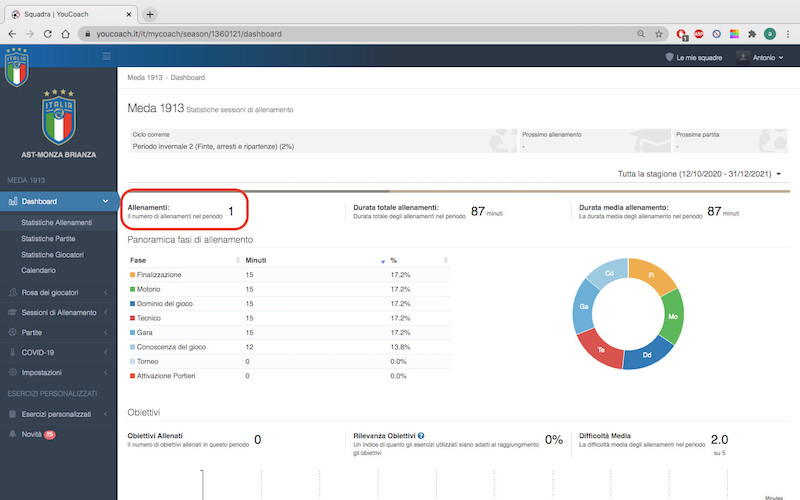Screen dimensions: 800x500
Task: Open Calendario in the sidebar
Action: (x=38, y=270)
